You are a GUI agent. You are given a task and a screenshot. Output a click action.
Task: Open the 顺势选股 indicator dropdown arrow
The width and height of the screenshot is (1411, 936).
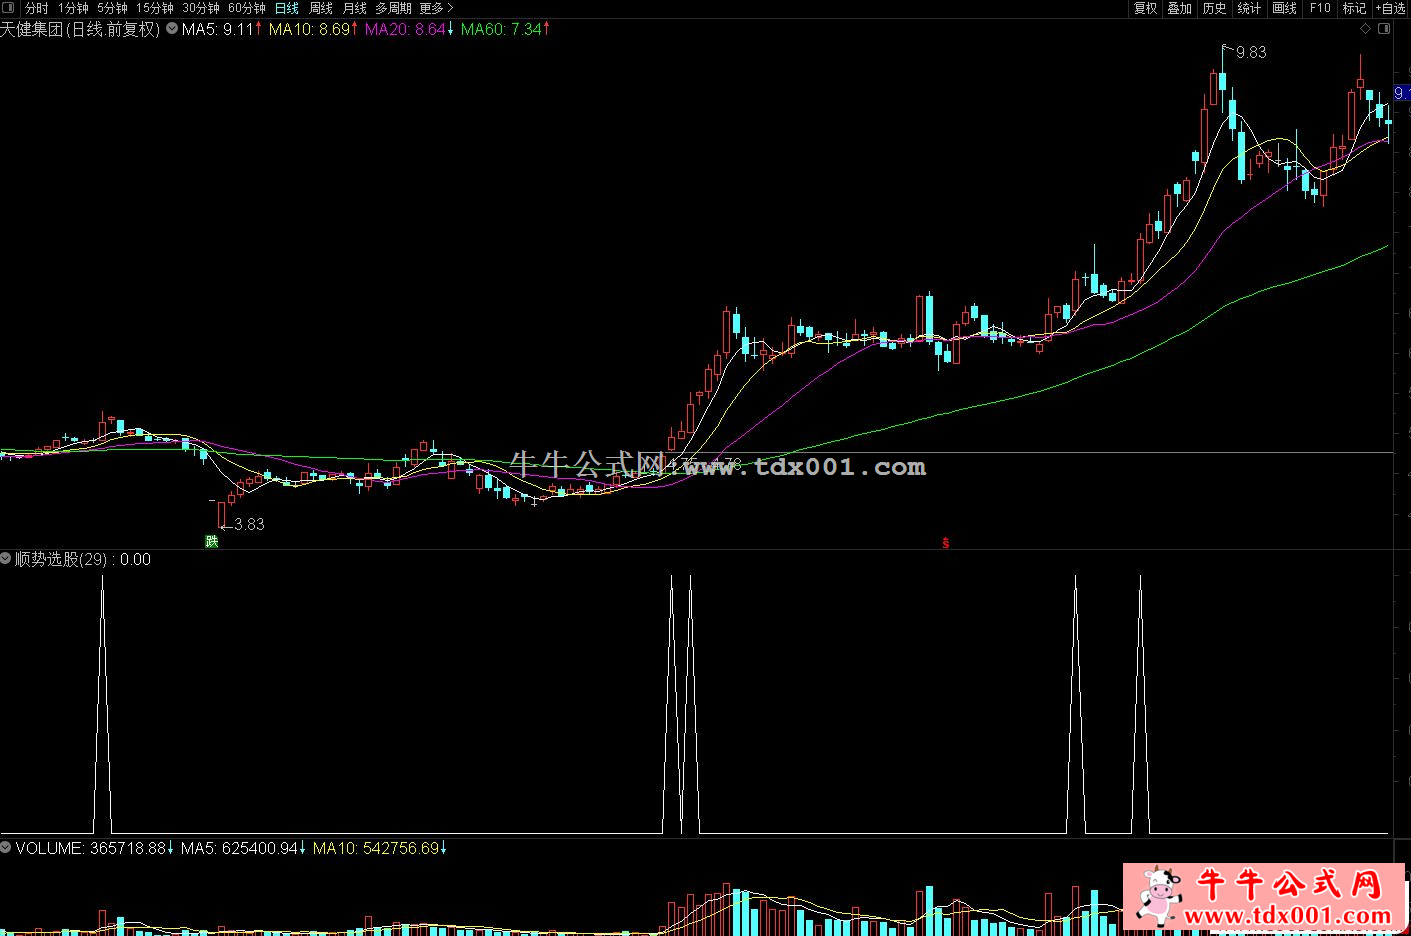coord(6,558)
